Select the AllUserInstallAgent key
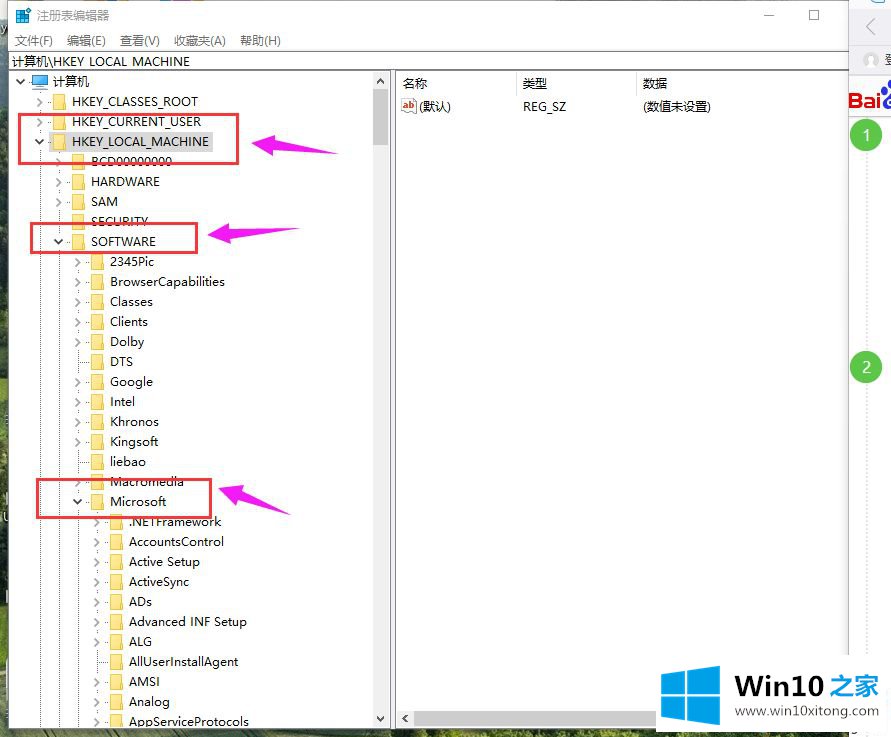The width and height of the screenshot is (891, 737). coord(184,662)
